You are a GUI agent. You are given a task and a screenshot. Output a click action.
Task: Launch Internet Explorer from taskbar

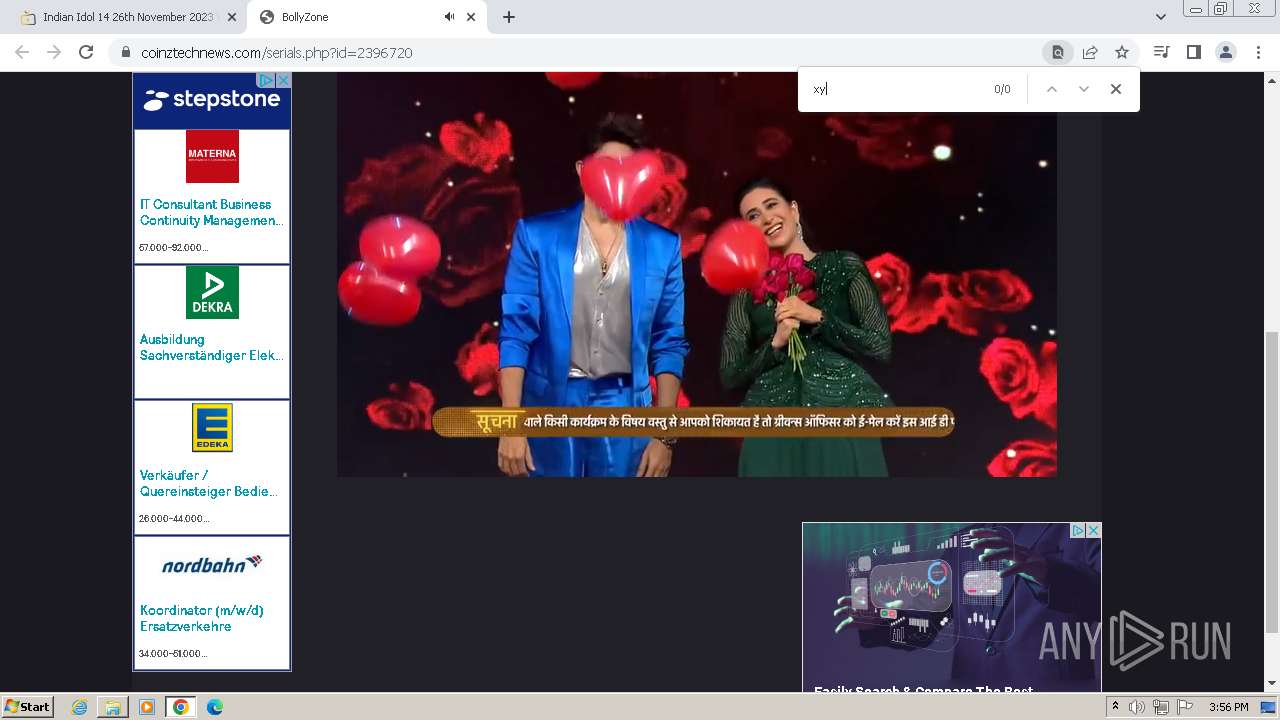pyautogui.click(x=80, y=707)
